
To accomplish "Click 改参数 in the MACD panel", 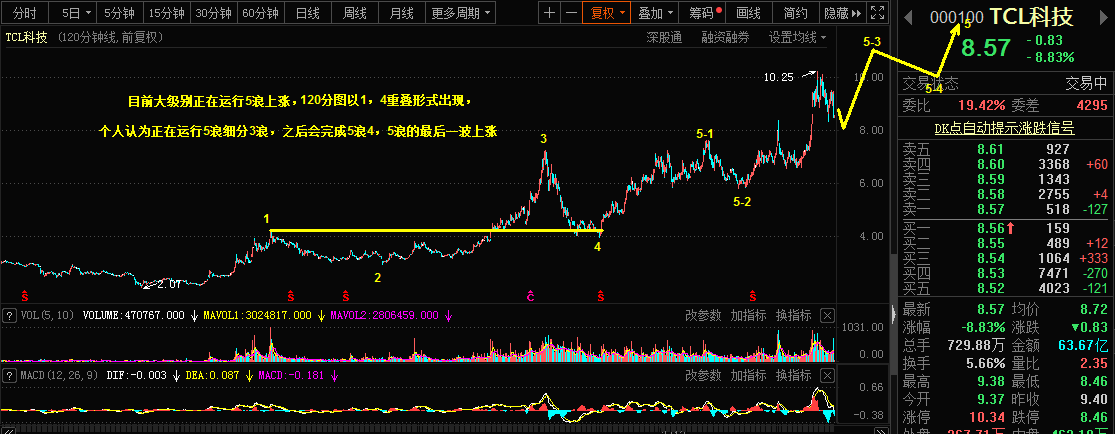I will 703,375.
